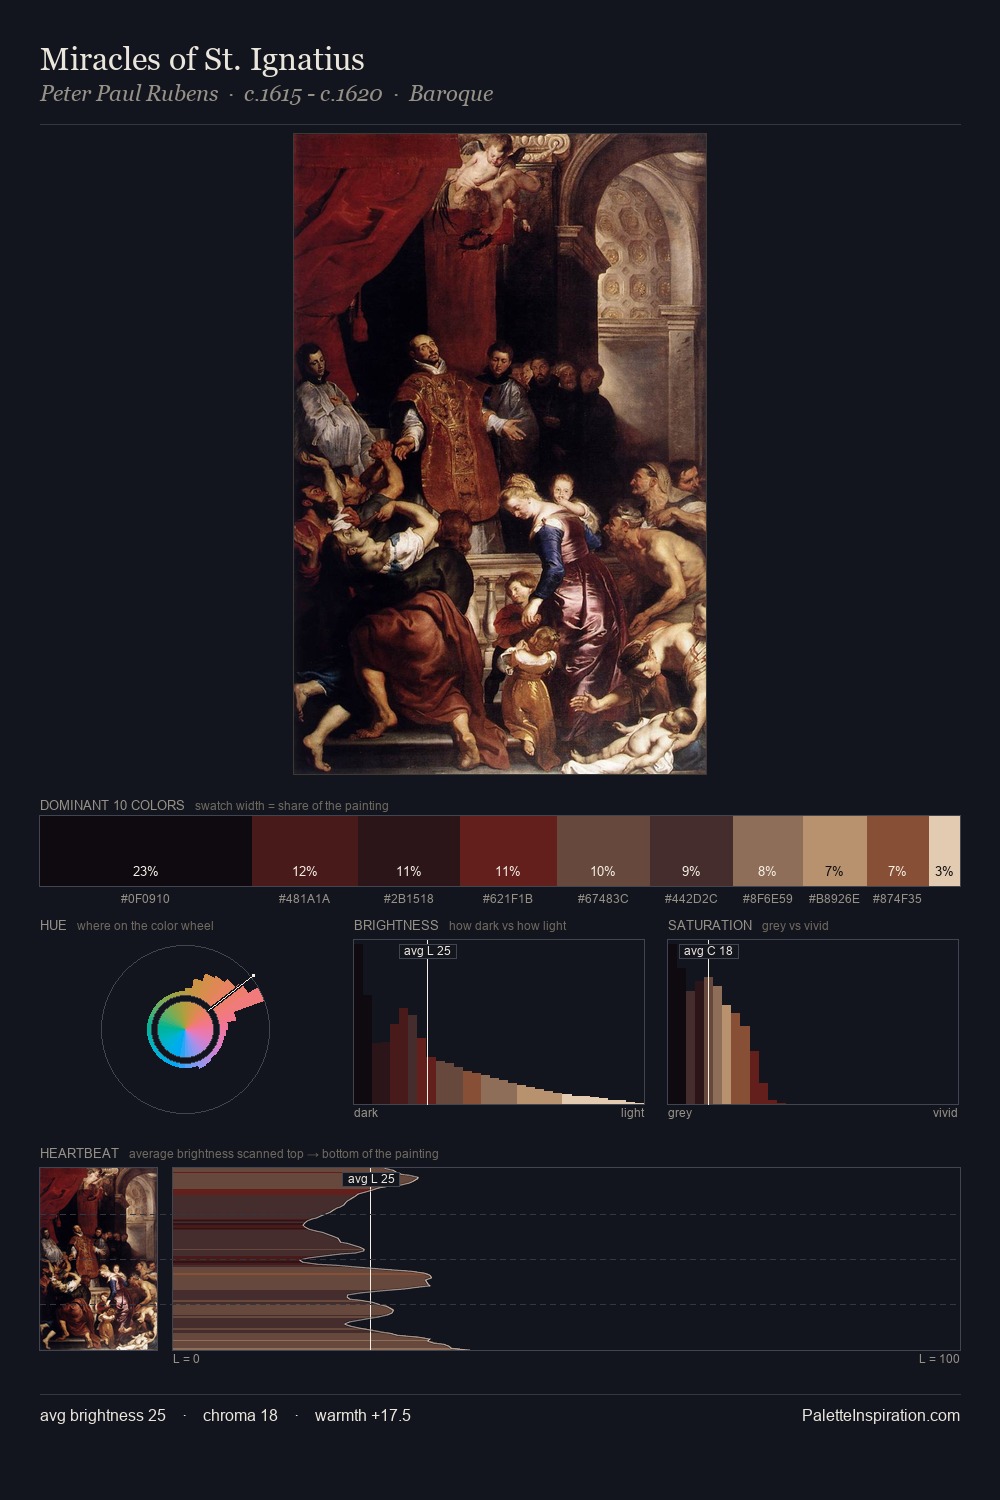Image resolution: width=1000 pixels, height=1500 pixels.
Task: Click the L = 100 axis label
Action: 939,1359
